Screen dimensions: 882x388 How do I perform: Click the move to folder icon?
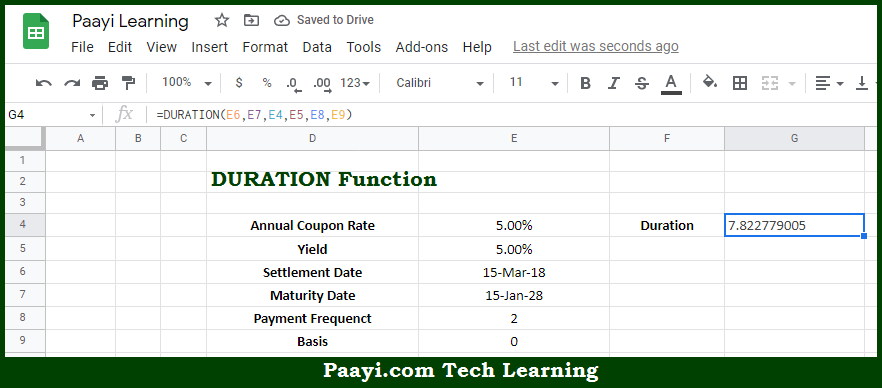tap(251, 21)
